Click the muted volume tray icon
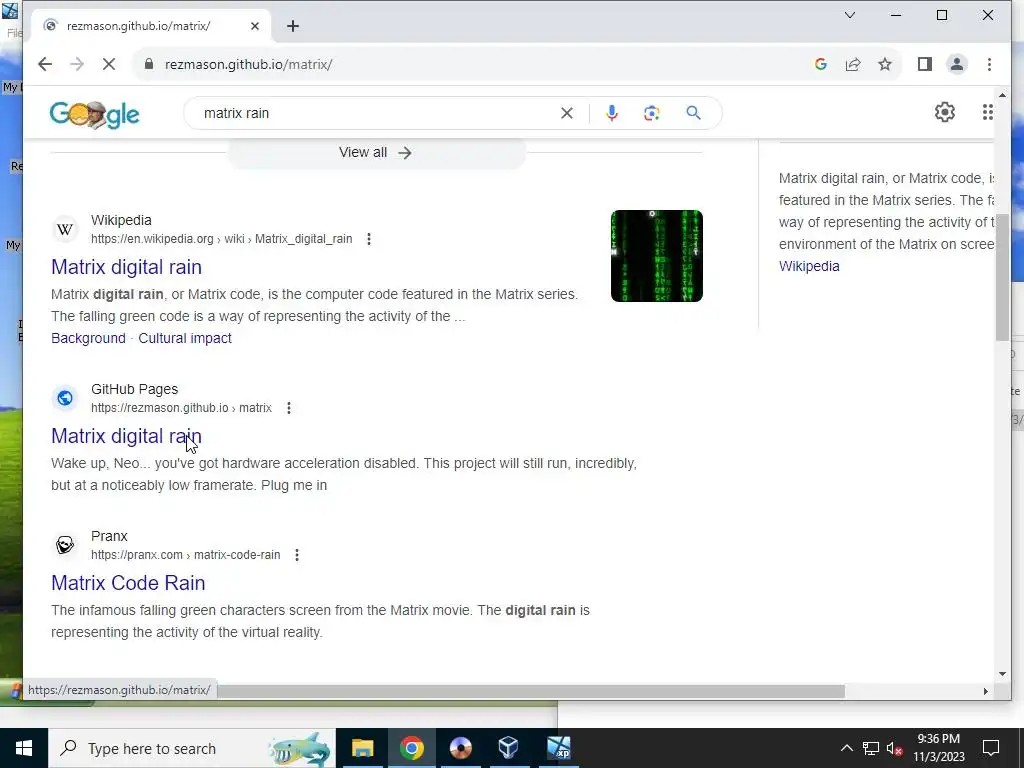 click(895, 748)
